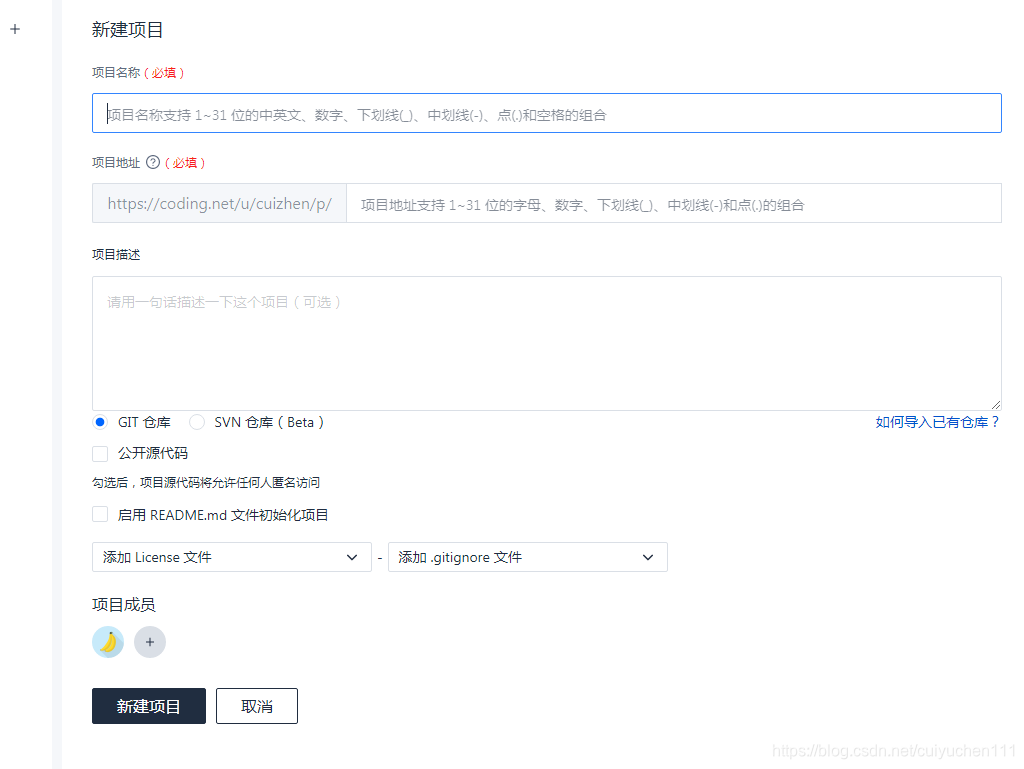Click the 项目成员 section label
Screen dimensions: 1024x769
click(x=124, y=605)
